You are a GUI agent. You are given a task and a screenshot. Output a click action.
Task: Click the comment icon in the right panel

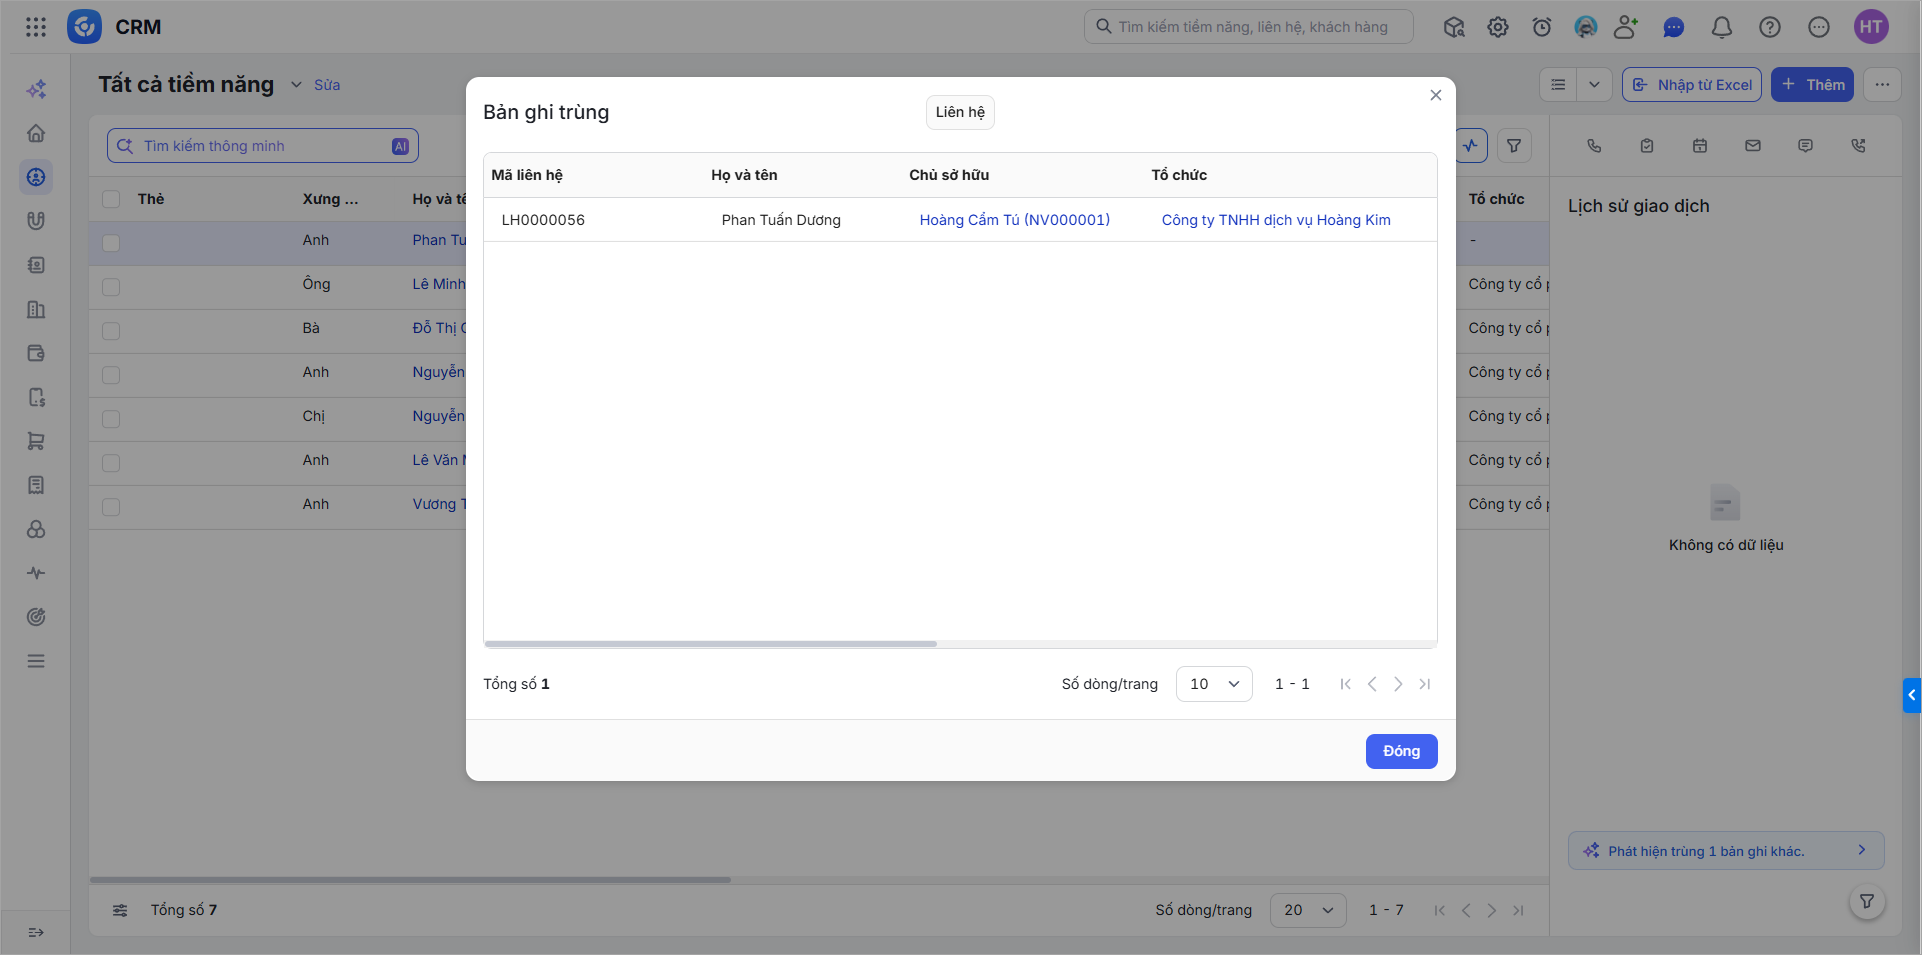pos(1805,146)
